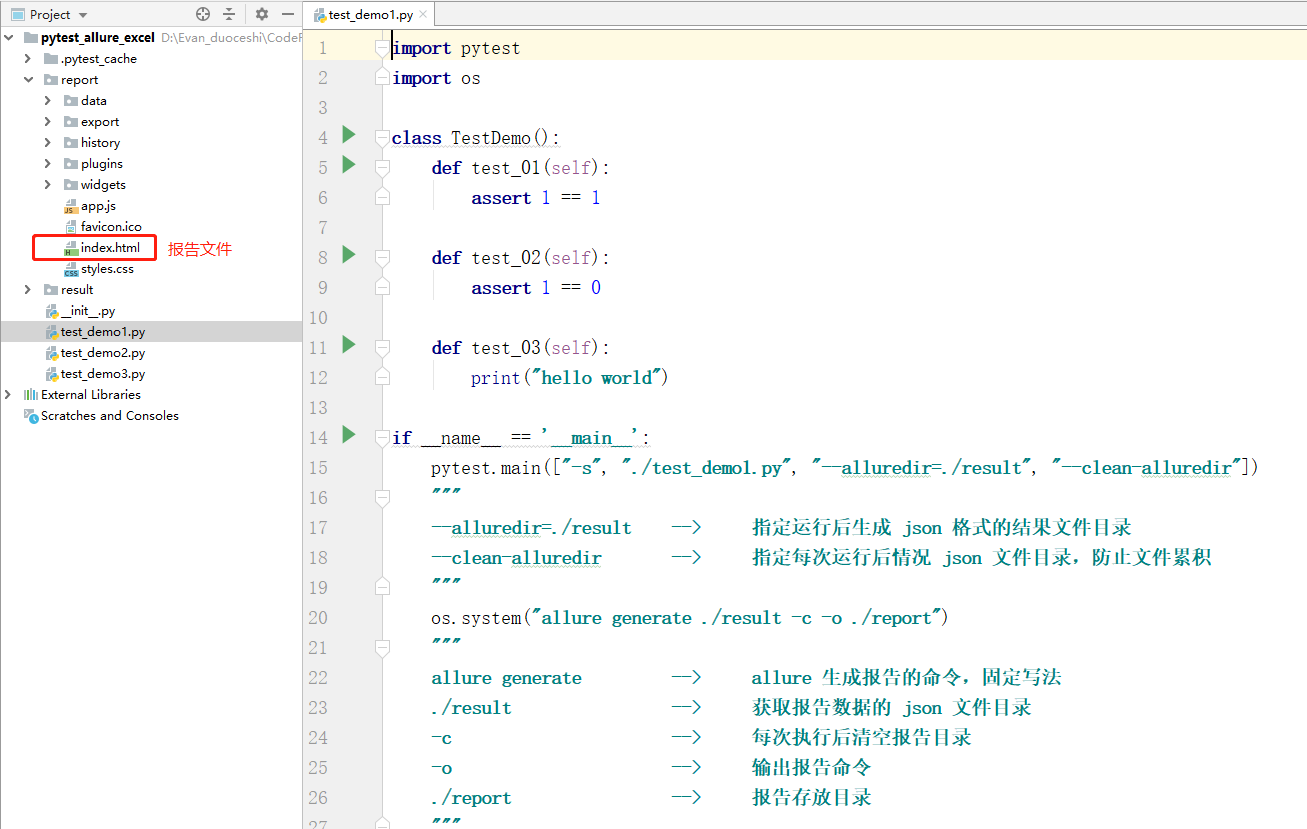Image resolution: width=1307 pixels, height=829 pixels.
Task: Hide the Project panel with minimize icon
Action: pyautogui.click(x=288, y=14)
